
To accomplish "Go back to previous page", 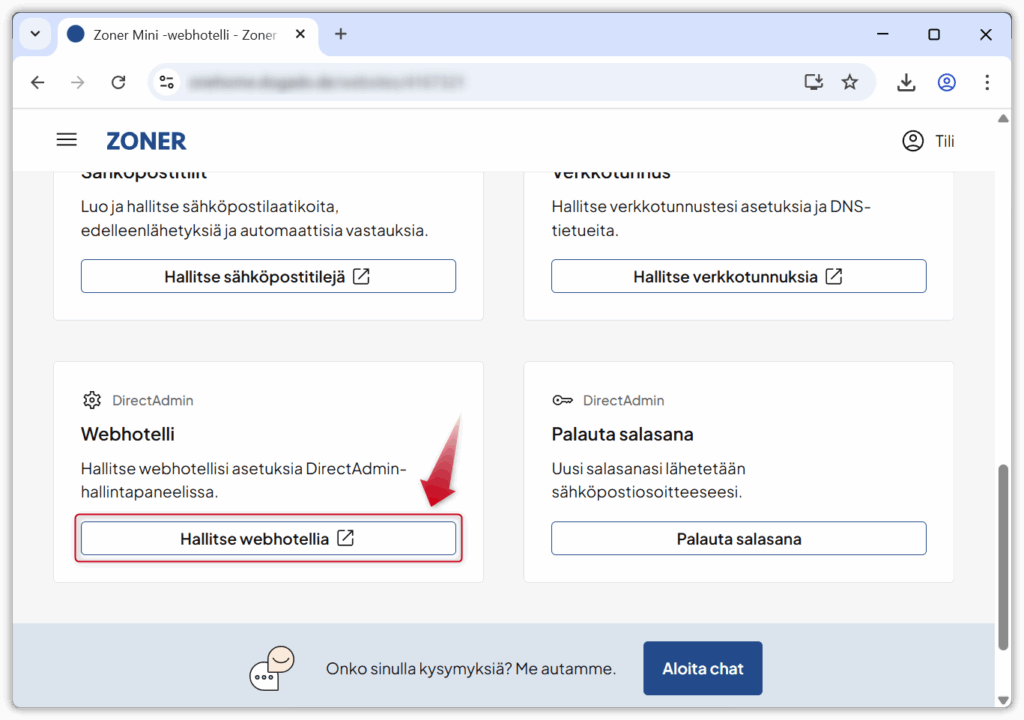I will tap(38, 82).
